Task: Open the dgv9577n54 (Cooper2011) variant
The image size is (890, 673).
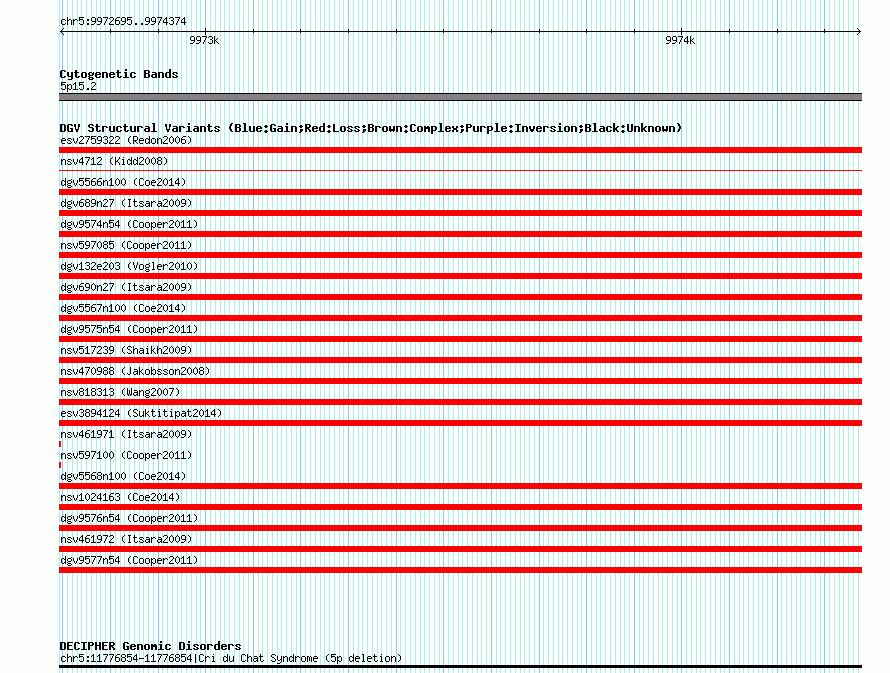Action: pyautogui.click(x=129, y=560)
